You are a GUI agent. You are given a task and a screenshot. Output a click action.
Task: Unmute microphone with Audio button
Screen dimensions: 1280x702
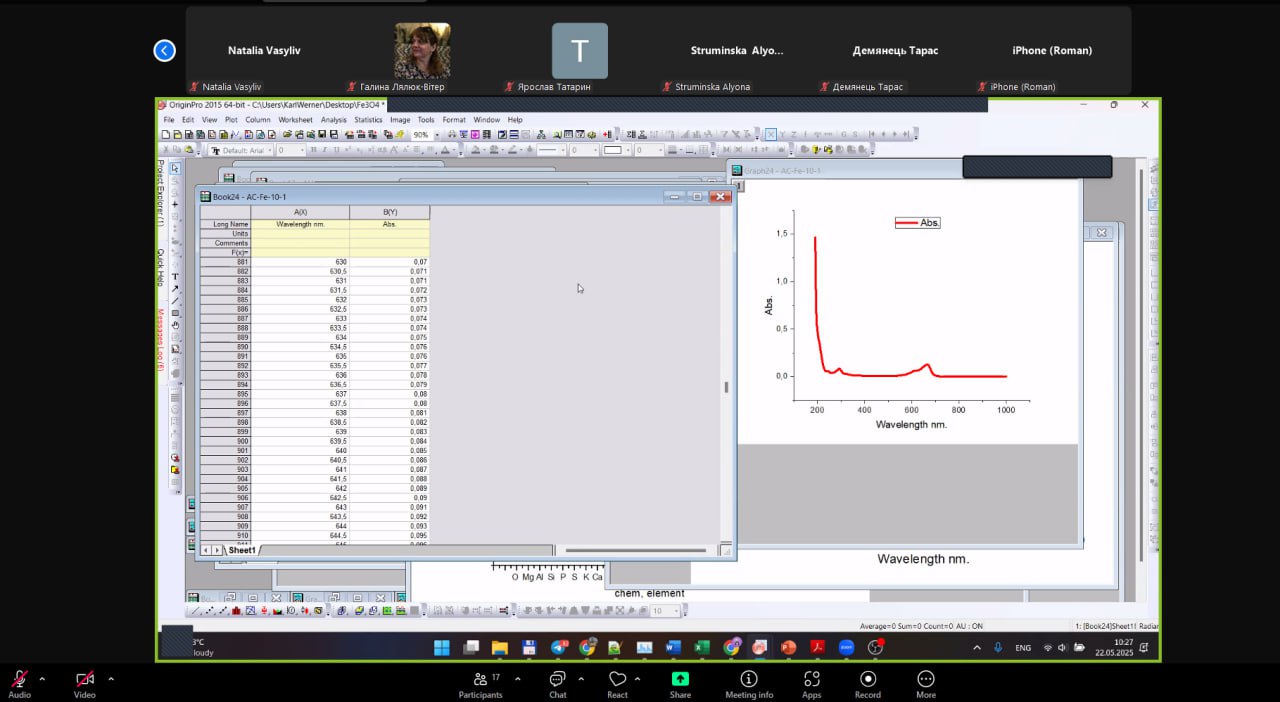[x=19, y=684]
